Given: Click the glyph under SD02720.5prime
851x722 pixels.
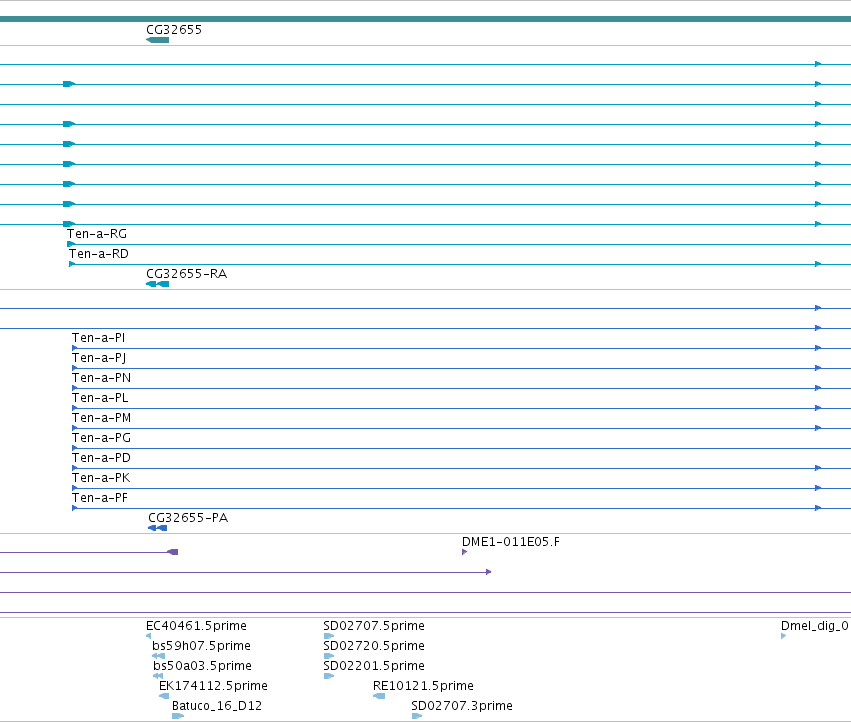Looking at the screenshot, I should coord(329,656).
